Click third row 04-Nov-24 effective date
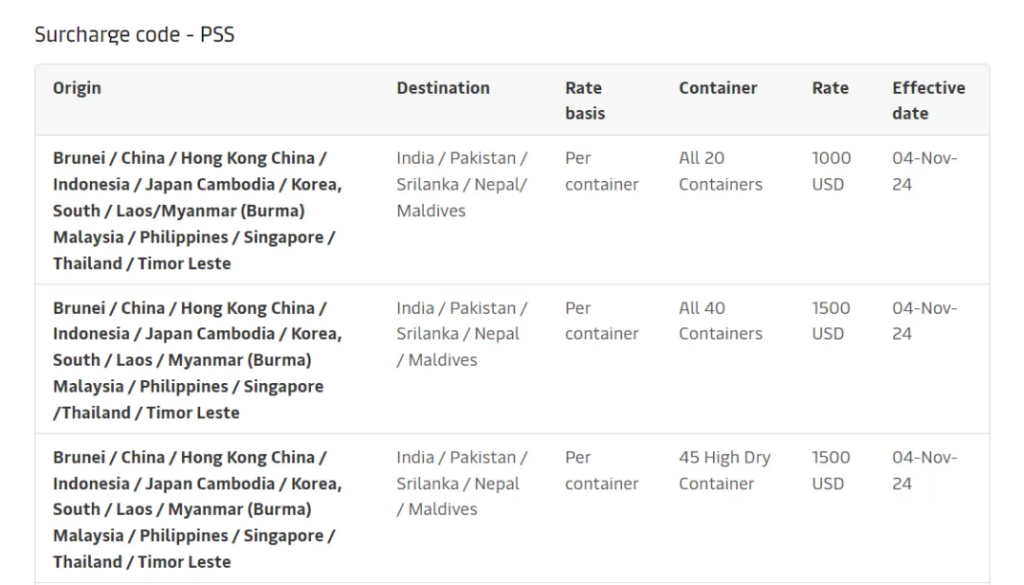Viewport: 1024px width, 585px height. (925, 470)
